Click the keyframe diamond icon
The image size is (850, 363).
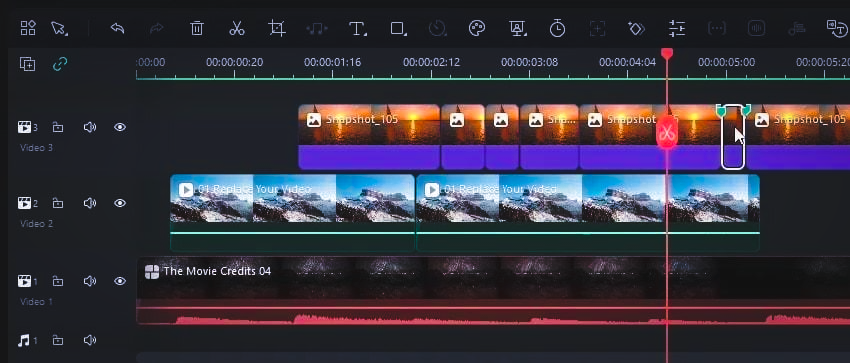click(636, 29)
